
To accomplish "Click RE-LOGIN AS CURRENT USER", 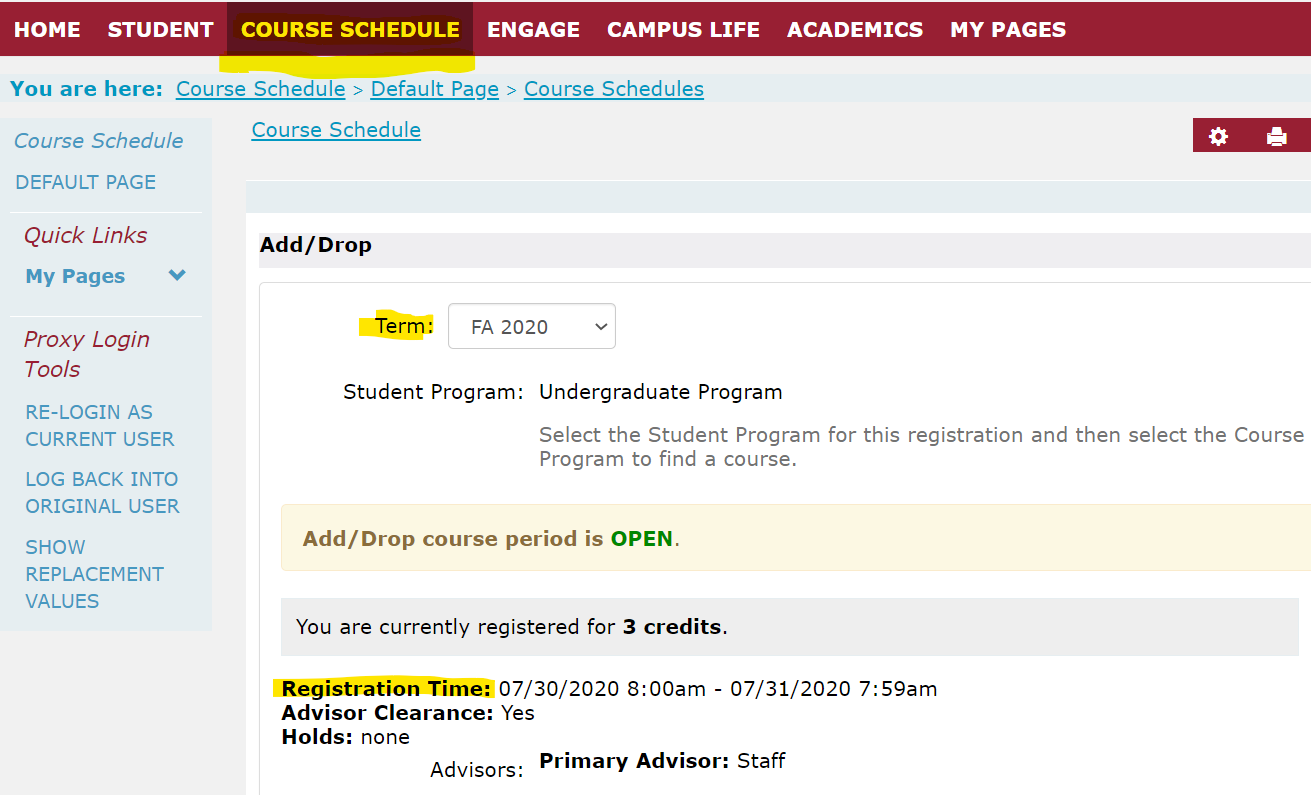I will coord(100,425).
